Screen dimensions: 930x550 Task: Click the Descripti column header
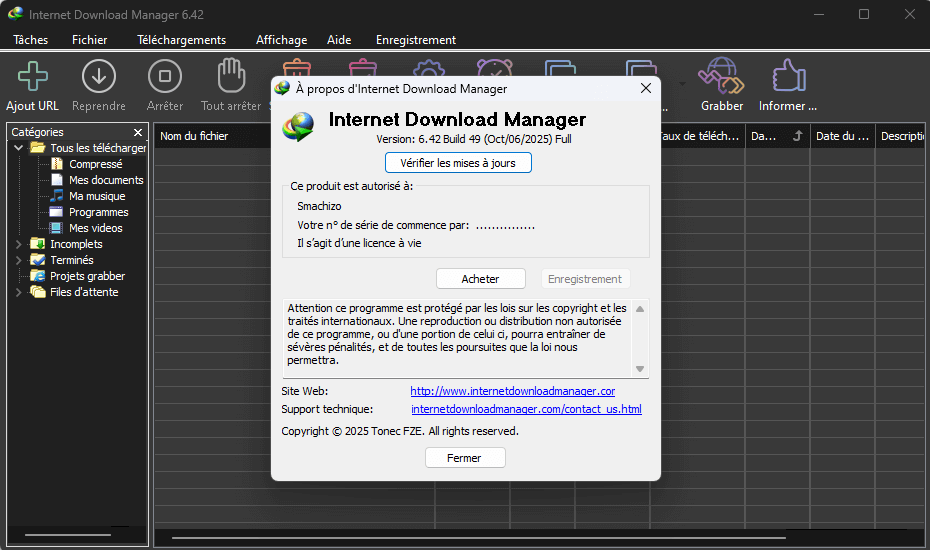tap(902, 136)
